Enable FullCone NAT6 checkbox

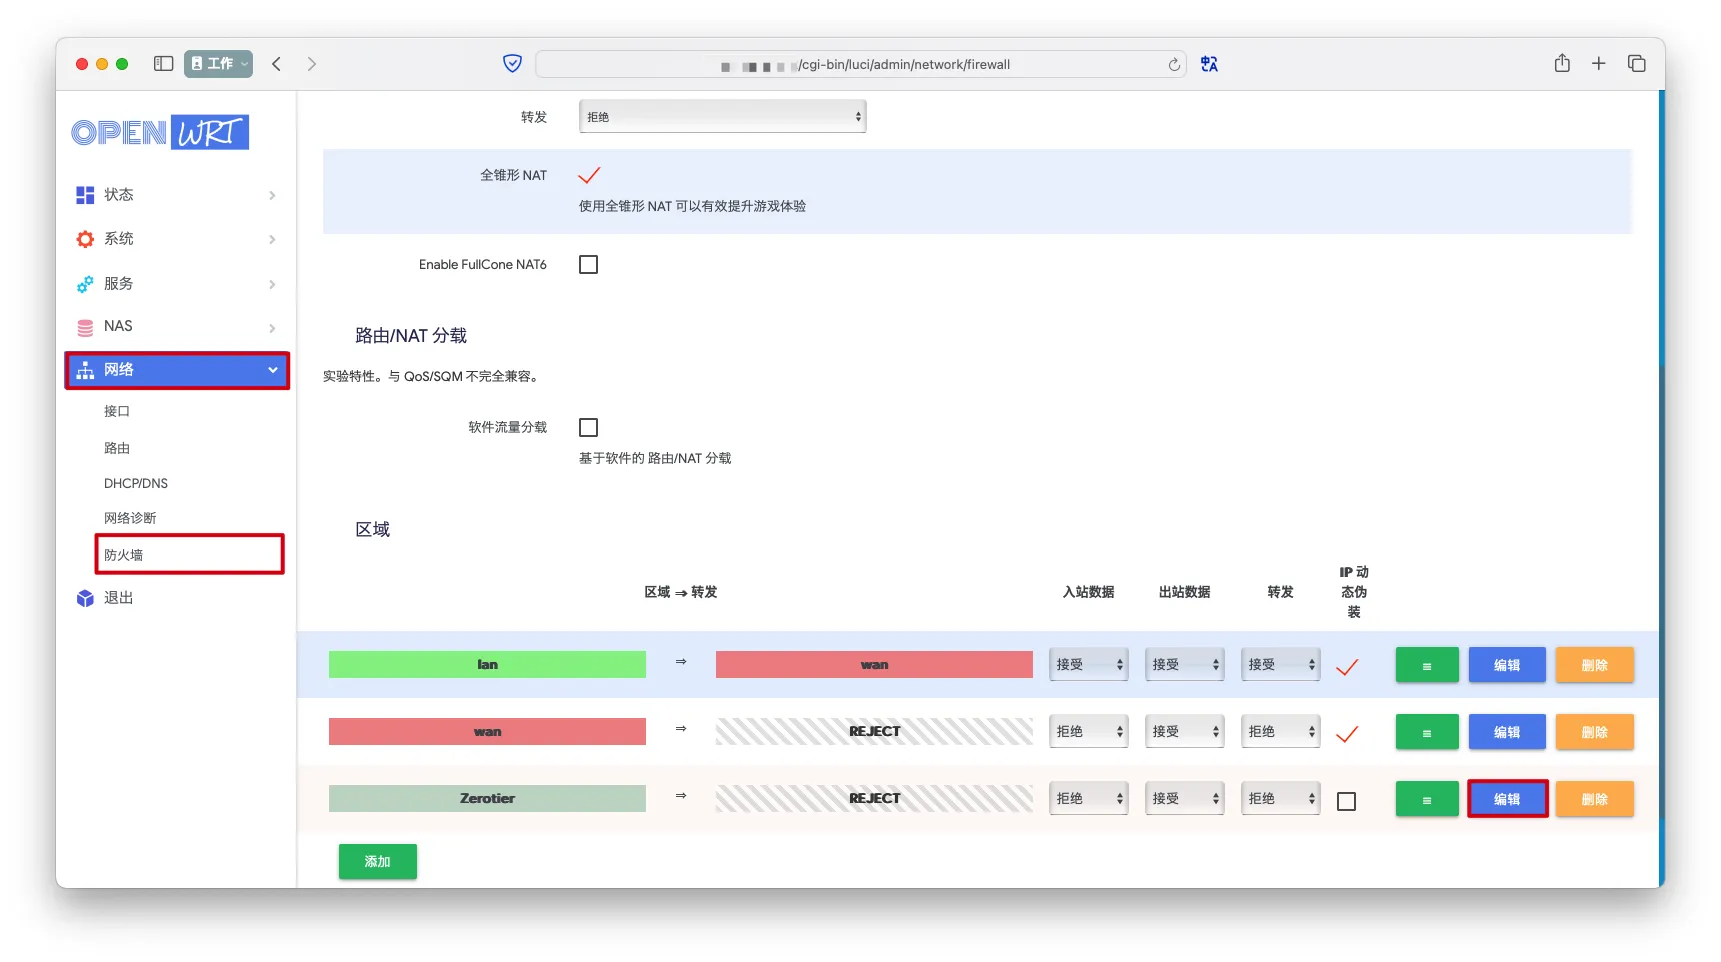pyautogui.click(x=588, y=265)
